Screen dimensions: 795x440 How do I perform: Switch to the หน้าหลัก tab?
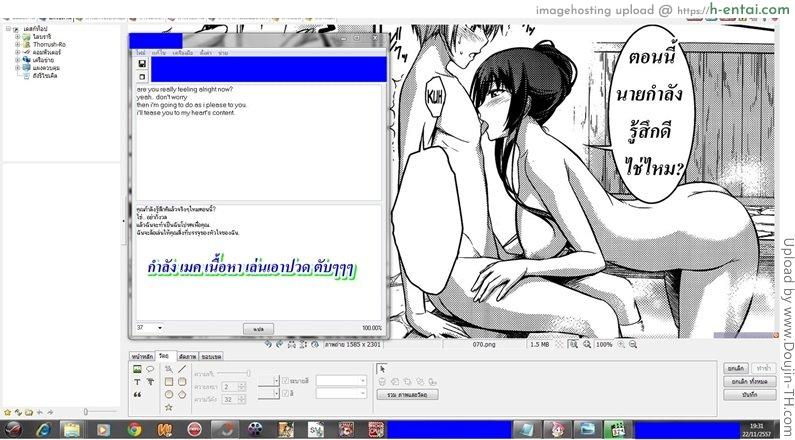coord(142,356)
